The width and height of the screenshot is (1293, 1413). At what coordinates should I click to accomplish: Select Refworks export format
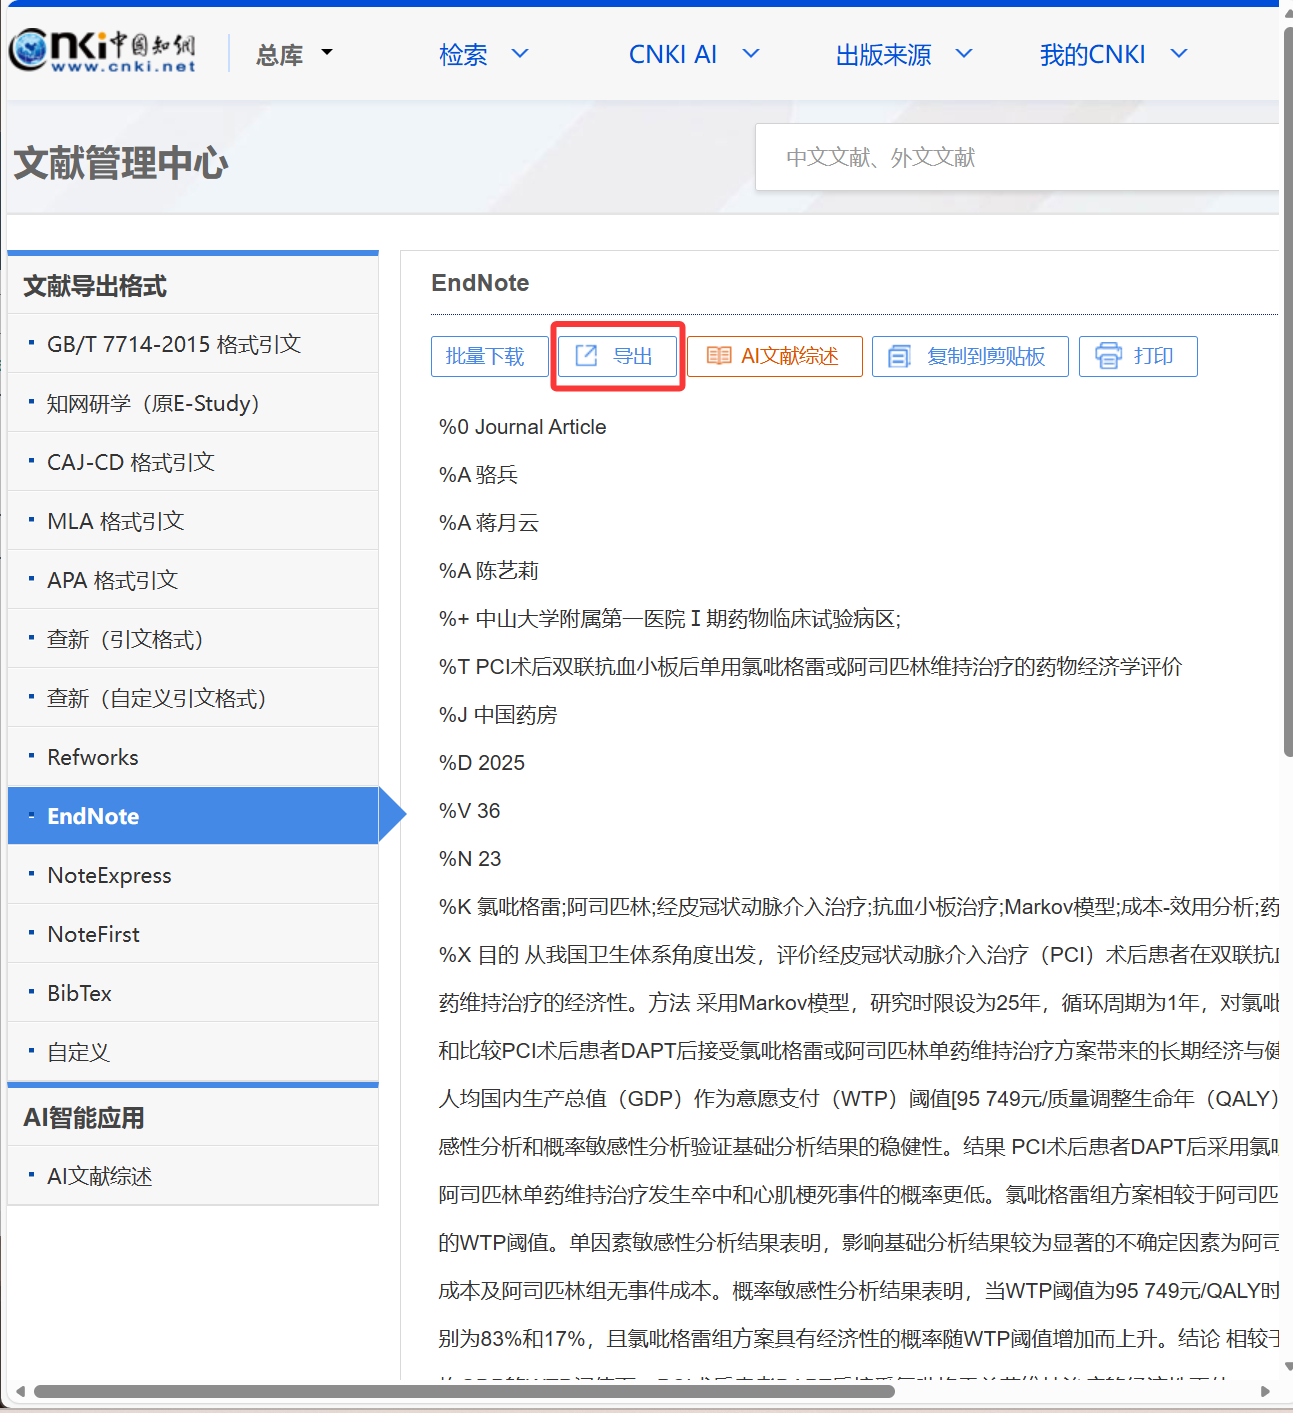pyautogui.click(x=193, y=757)
